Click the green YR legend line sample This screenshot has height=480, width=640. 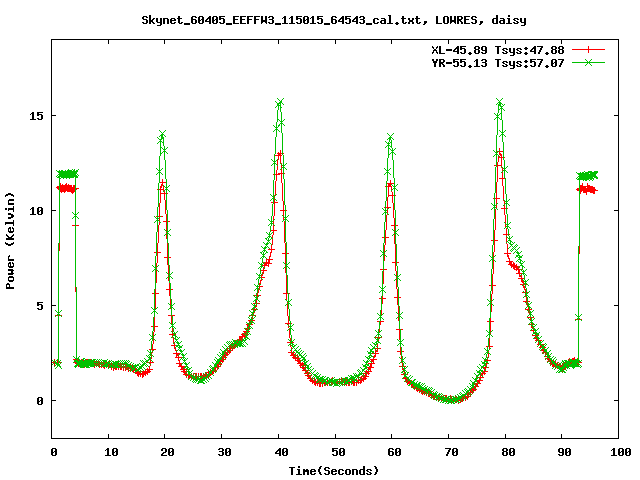(x=588, y=63)
